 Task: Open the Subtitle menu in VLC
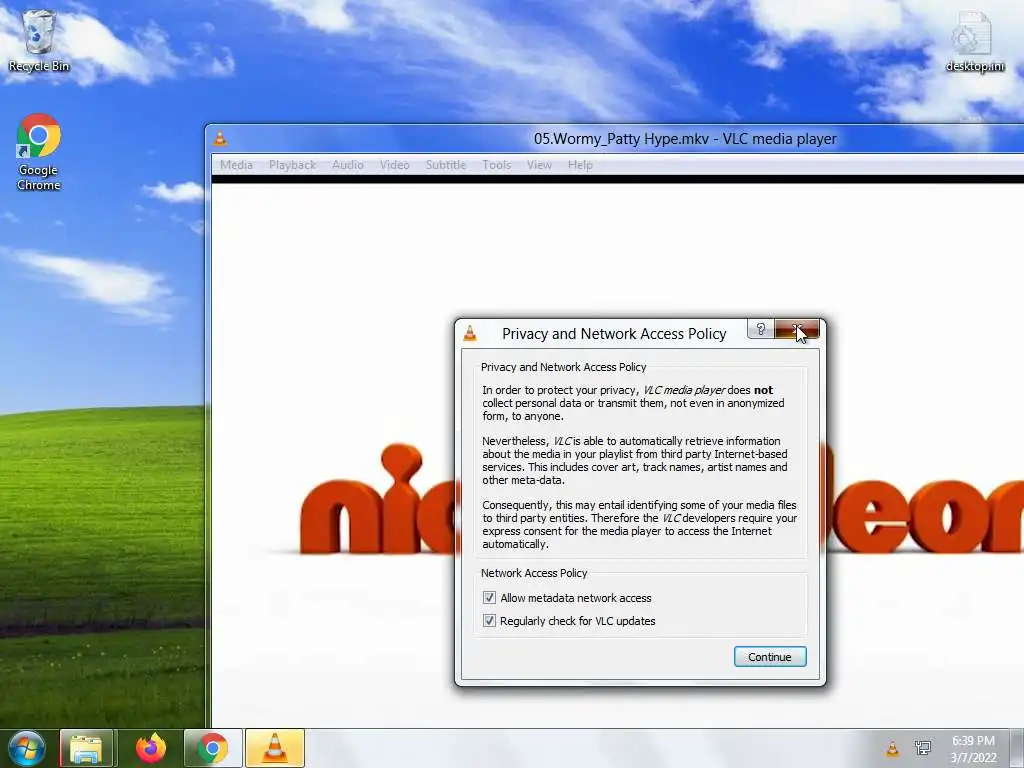coord(446,165)
